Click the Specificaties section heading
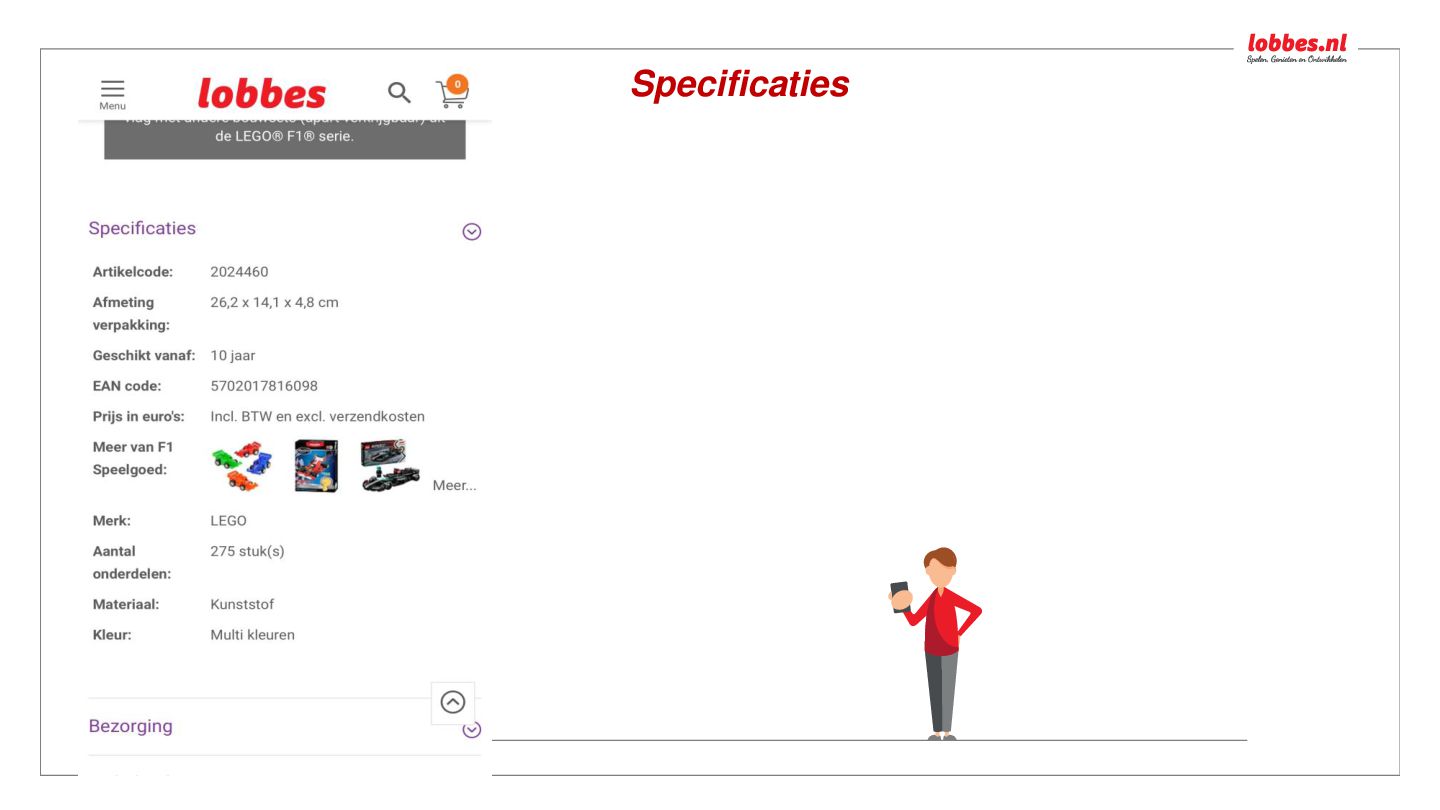 [x=142, y=228]
